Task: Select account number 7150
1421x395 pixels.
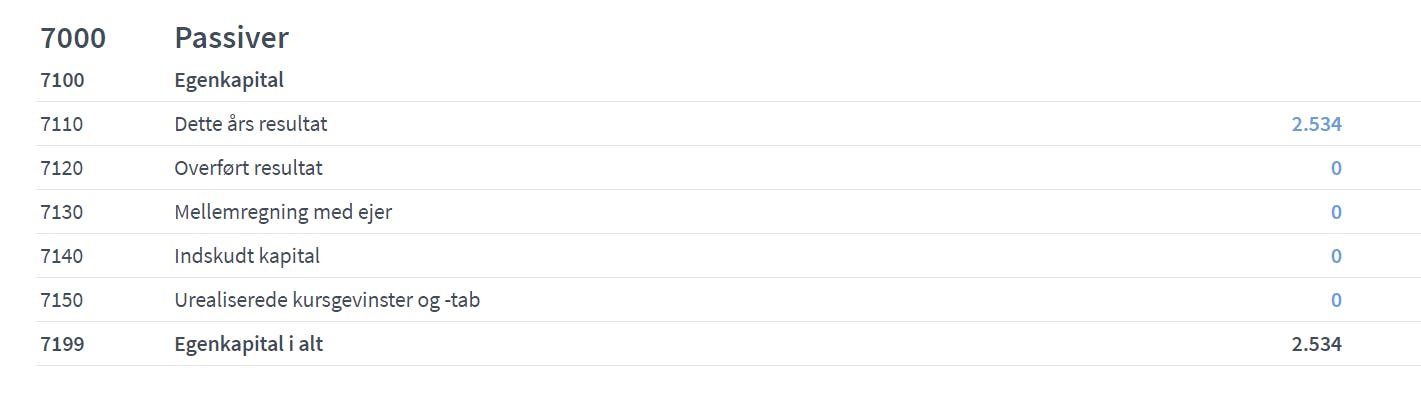Action: (x=62, y=300)
